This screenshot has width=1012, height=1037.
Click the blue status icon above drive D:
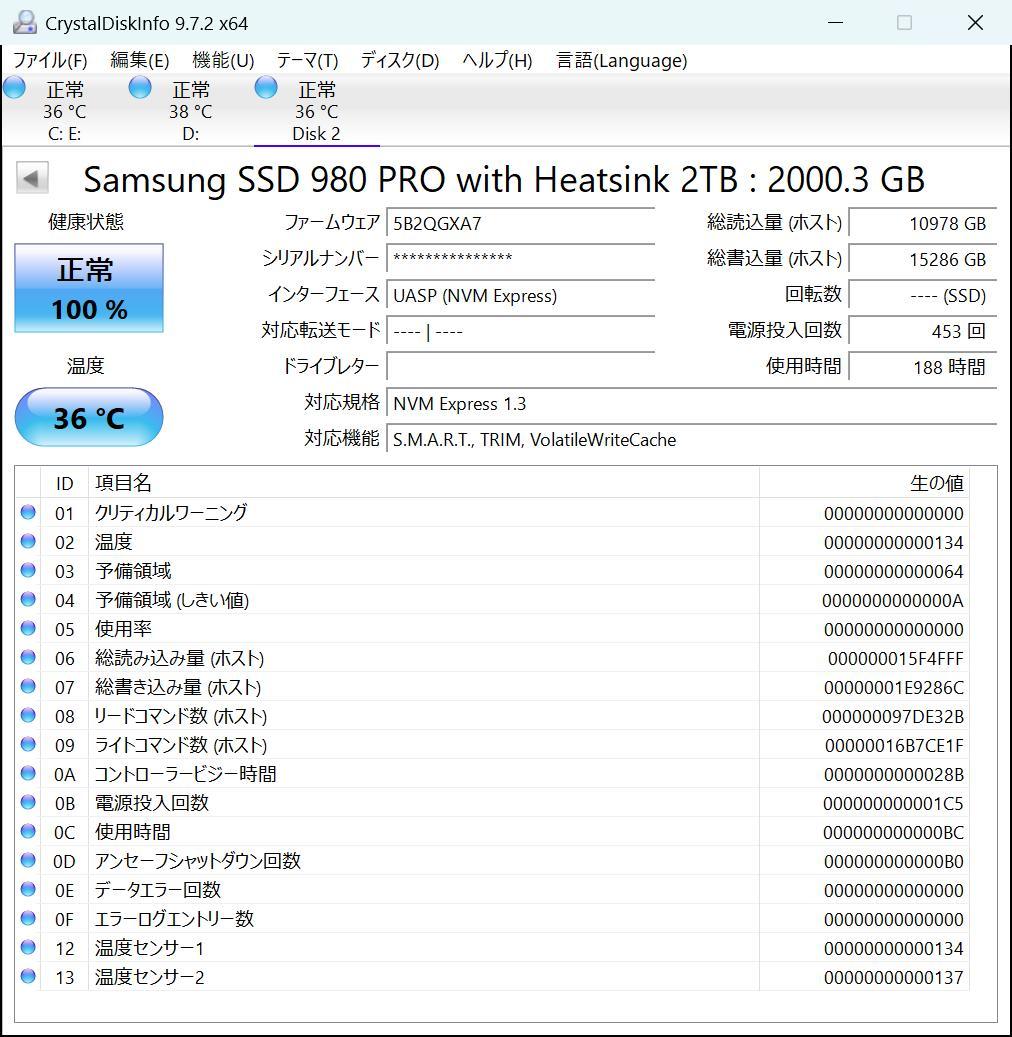[x=139, y=88]
